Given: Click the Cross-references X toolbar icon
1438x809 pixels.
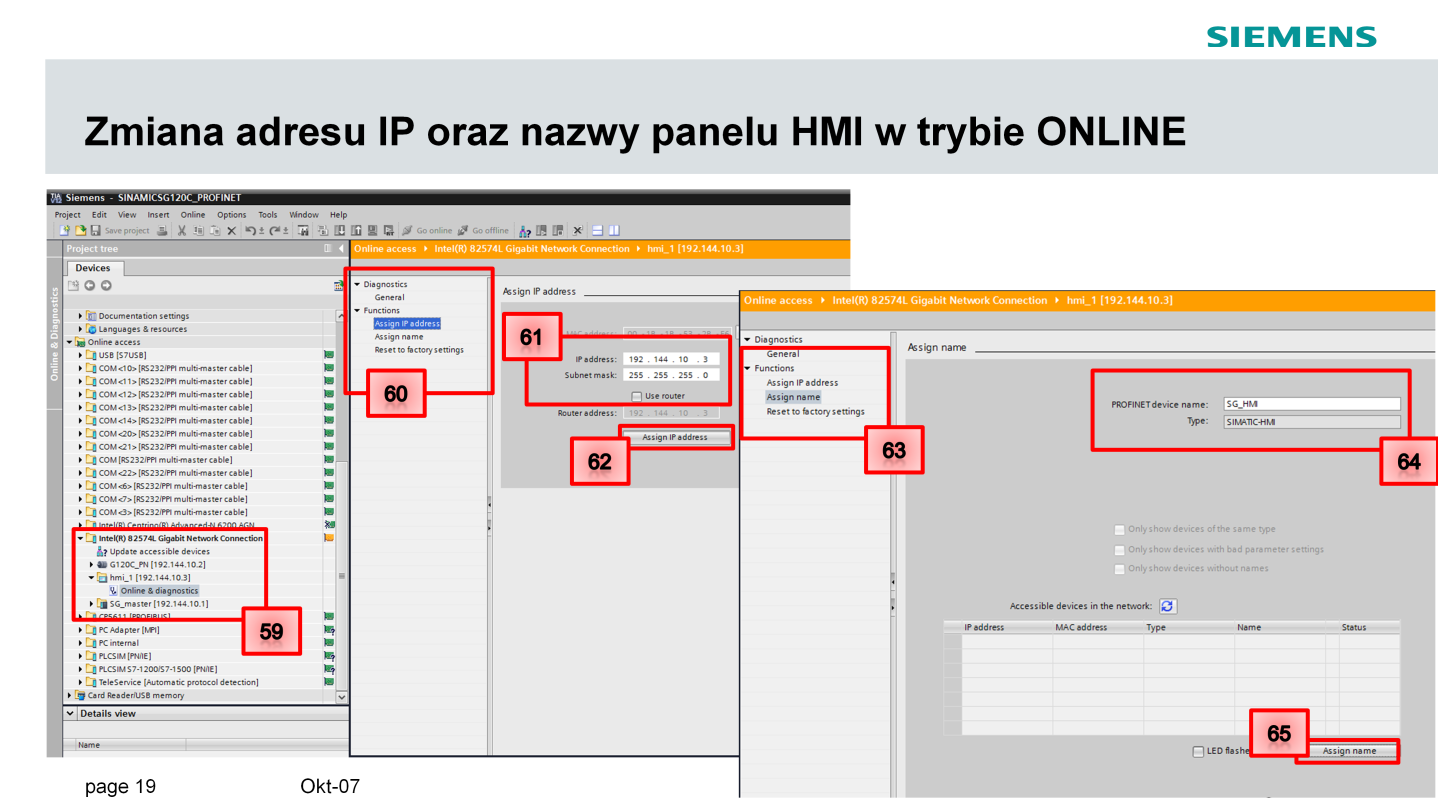Looking at the screenshot, I should point(577,231).
